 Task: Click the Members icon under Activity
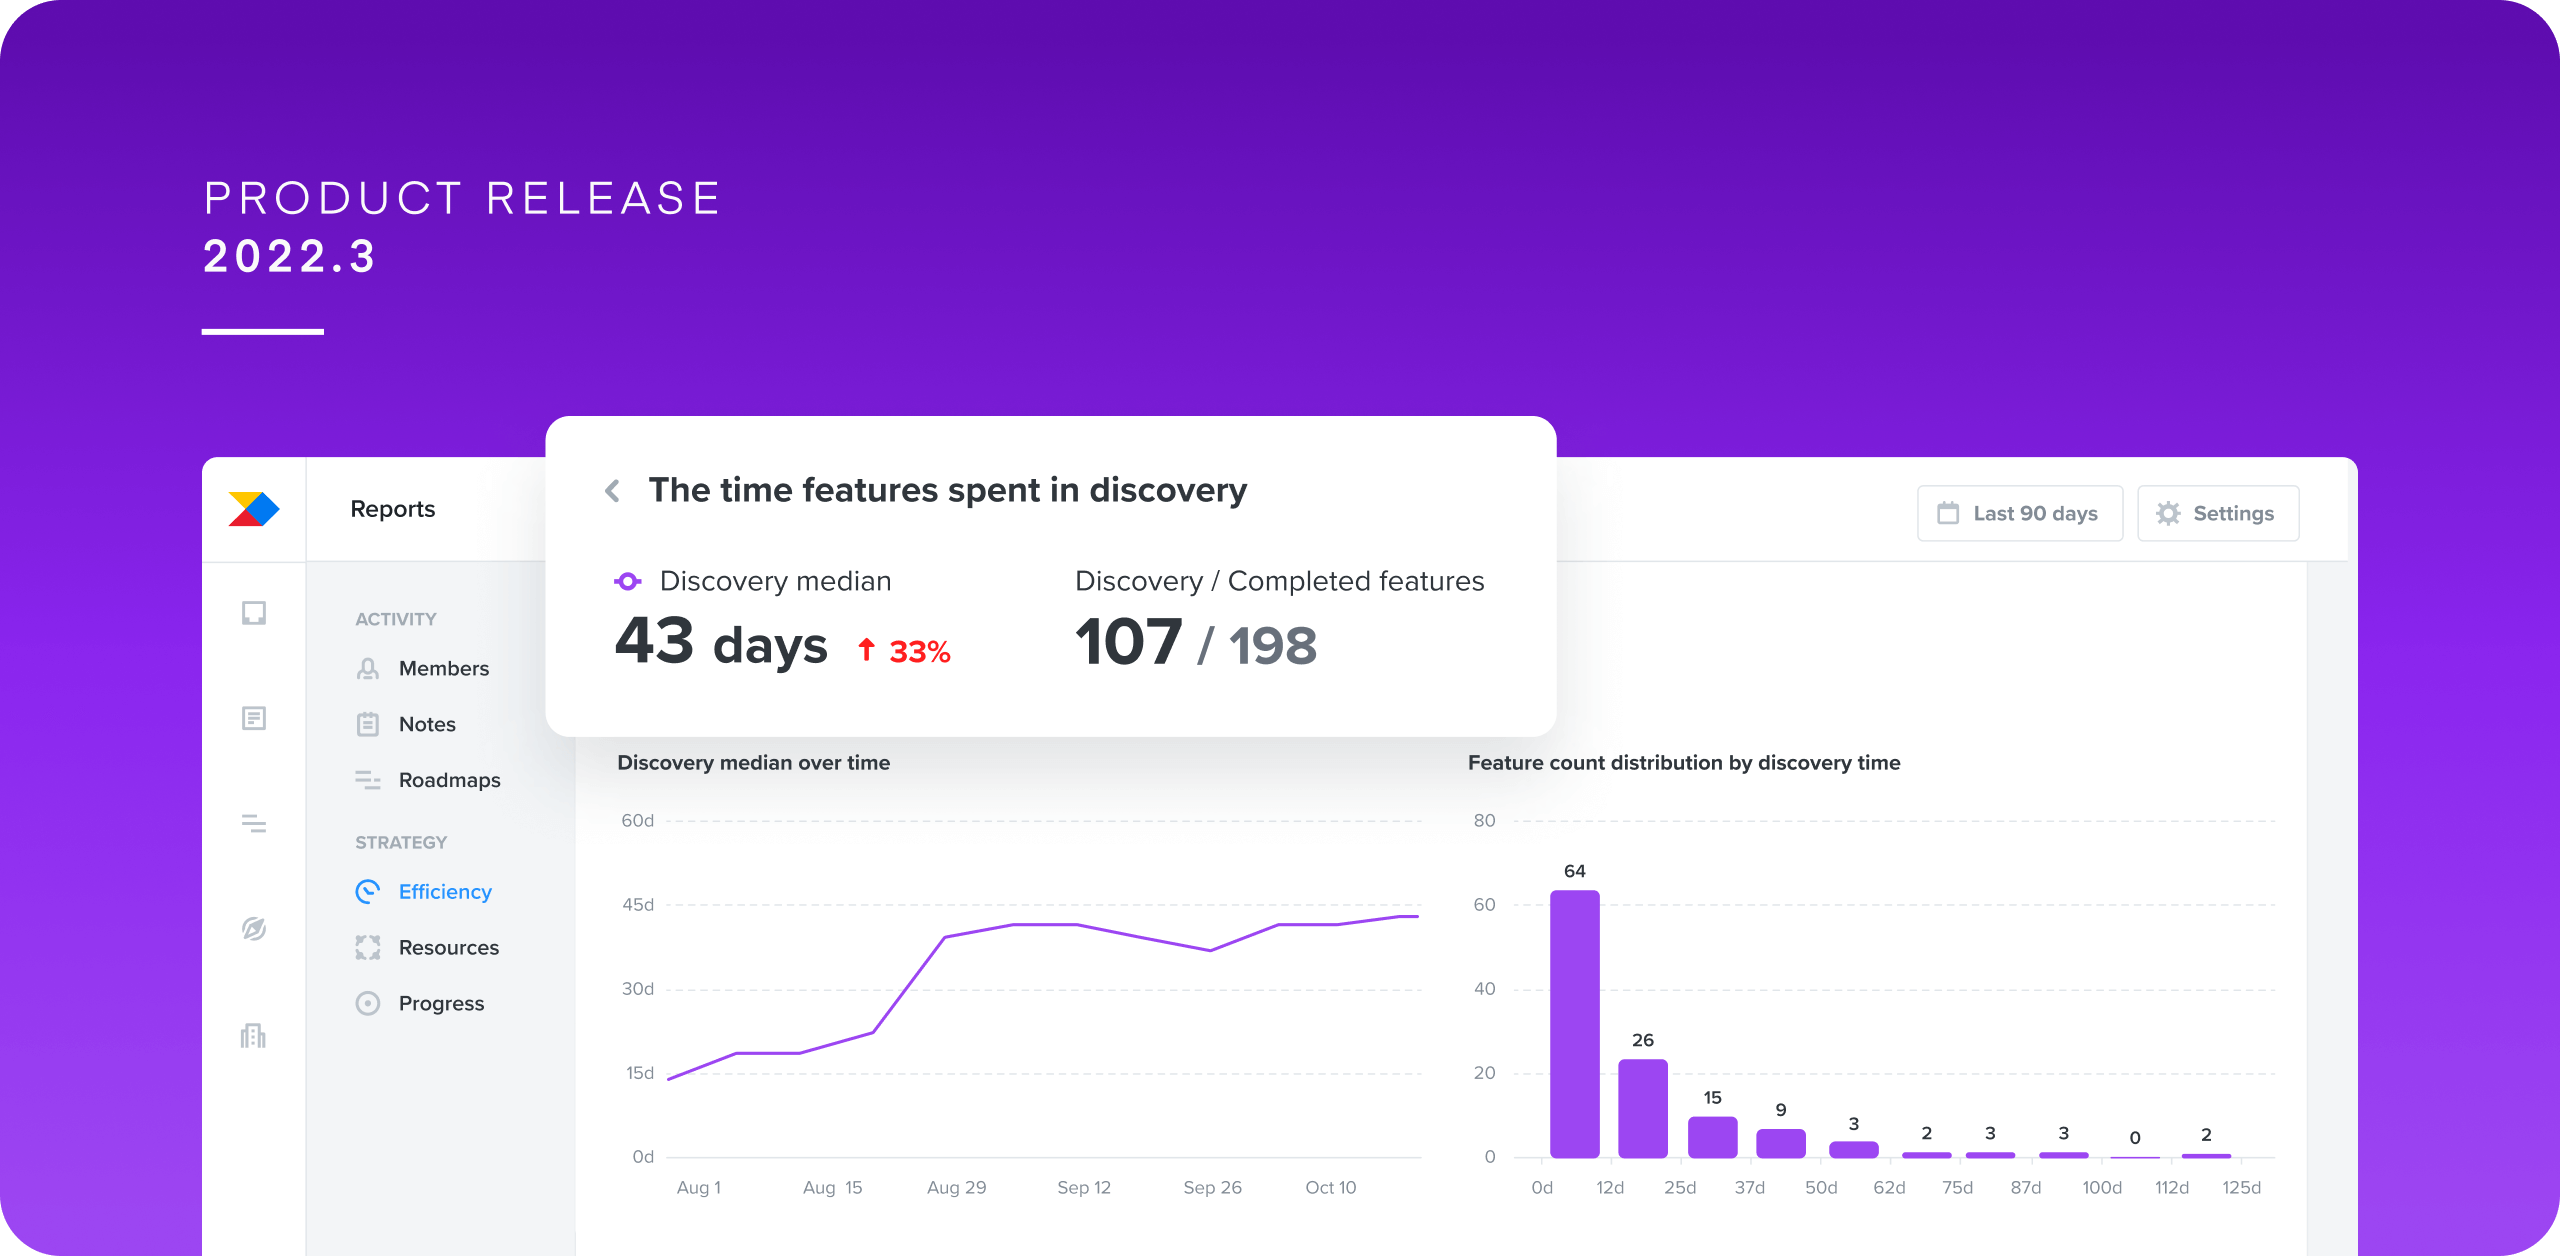coord(366,668)
